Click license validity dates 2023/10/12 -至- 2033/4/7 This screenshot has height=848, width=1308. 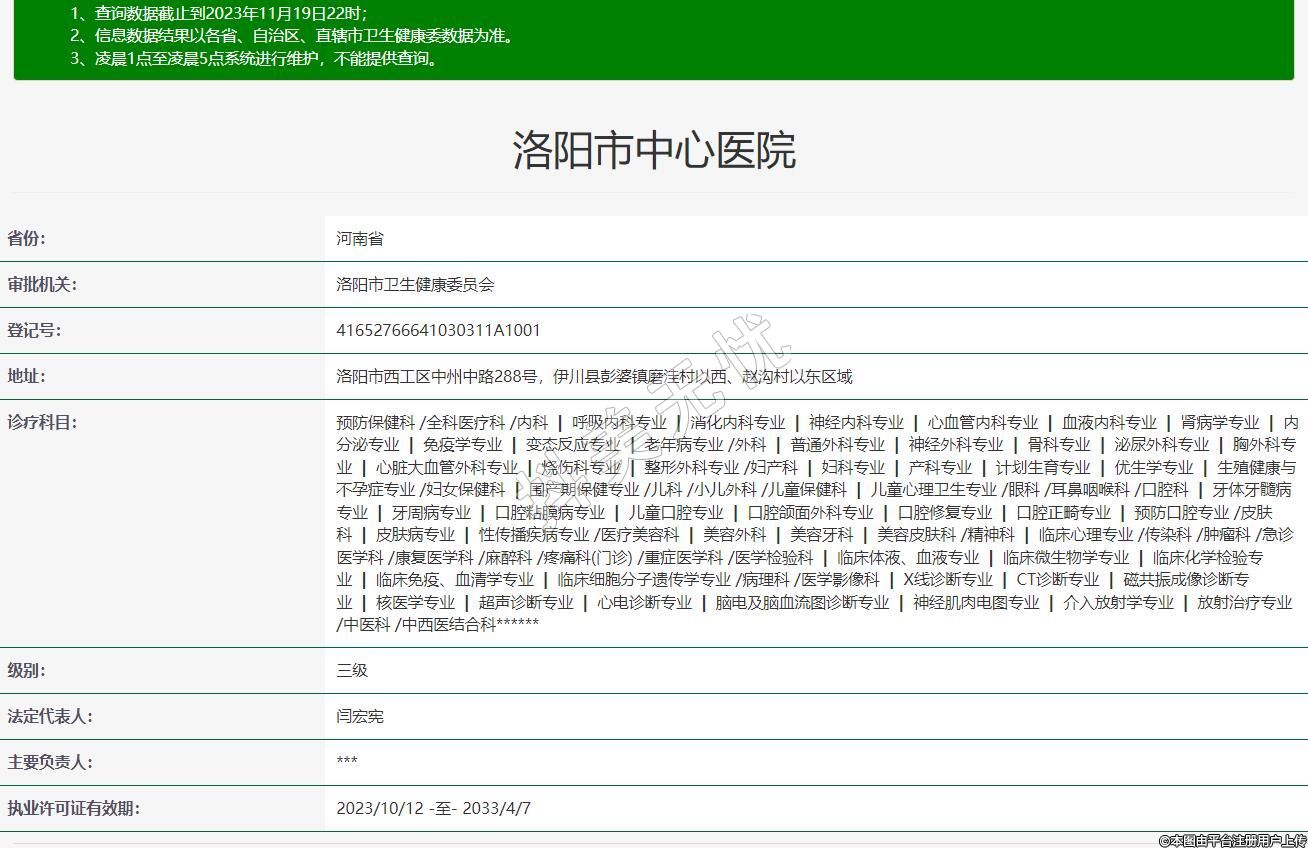click(x=433, y=808)
